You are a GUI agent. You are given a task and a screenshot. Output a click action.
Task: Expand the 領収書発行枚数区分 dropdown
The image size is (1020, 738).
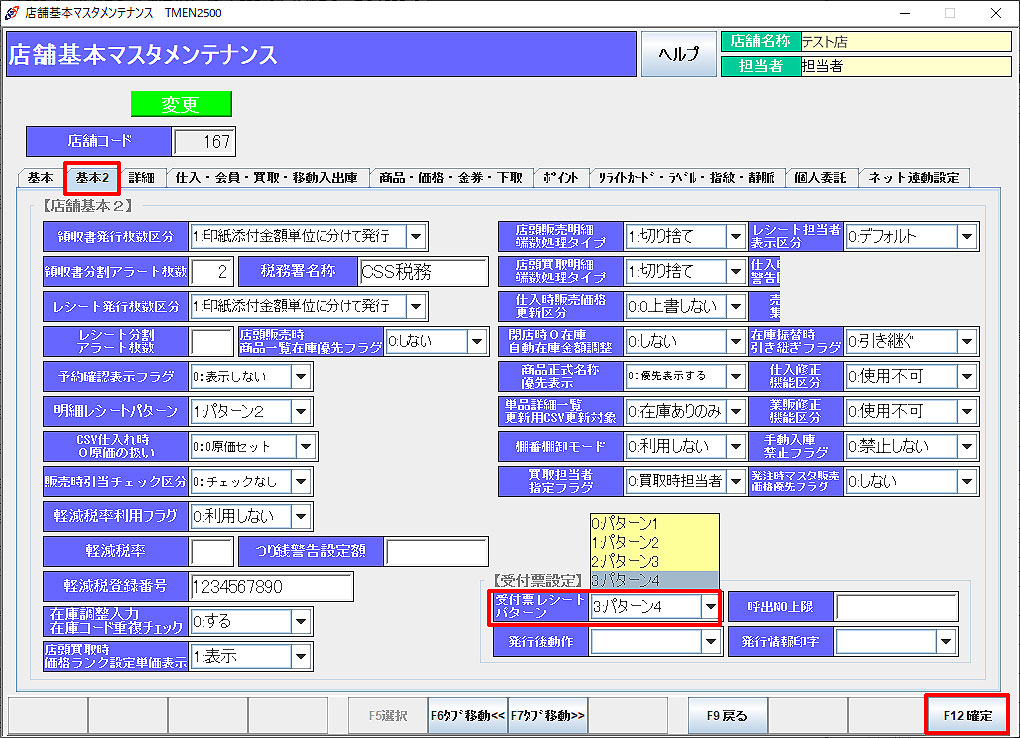(416, 237)
